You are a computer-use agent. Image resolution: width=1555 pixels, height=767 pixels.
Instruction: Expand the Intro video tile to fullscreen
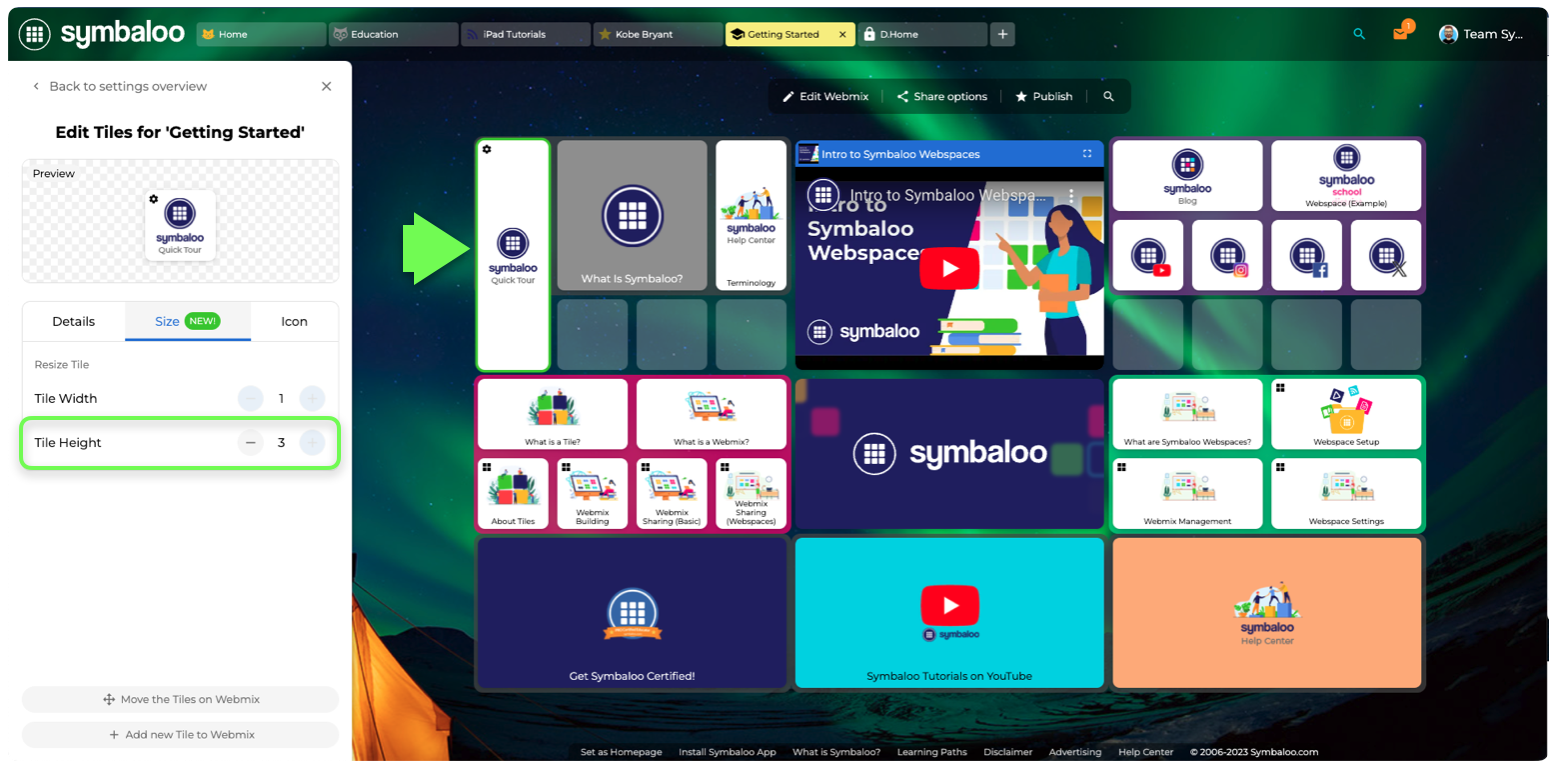(x=1087, y=154)
